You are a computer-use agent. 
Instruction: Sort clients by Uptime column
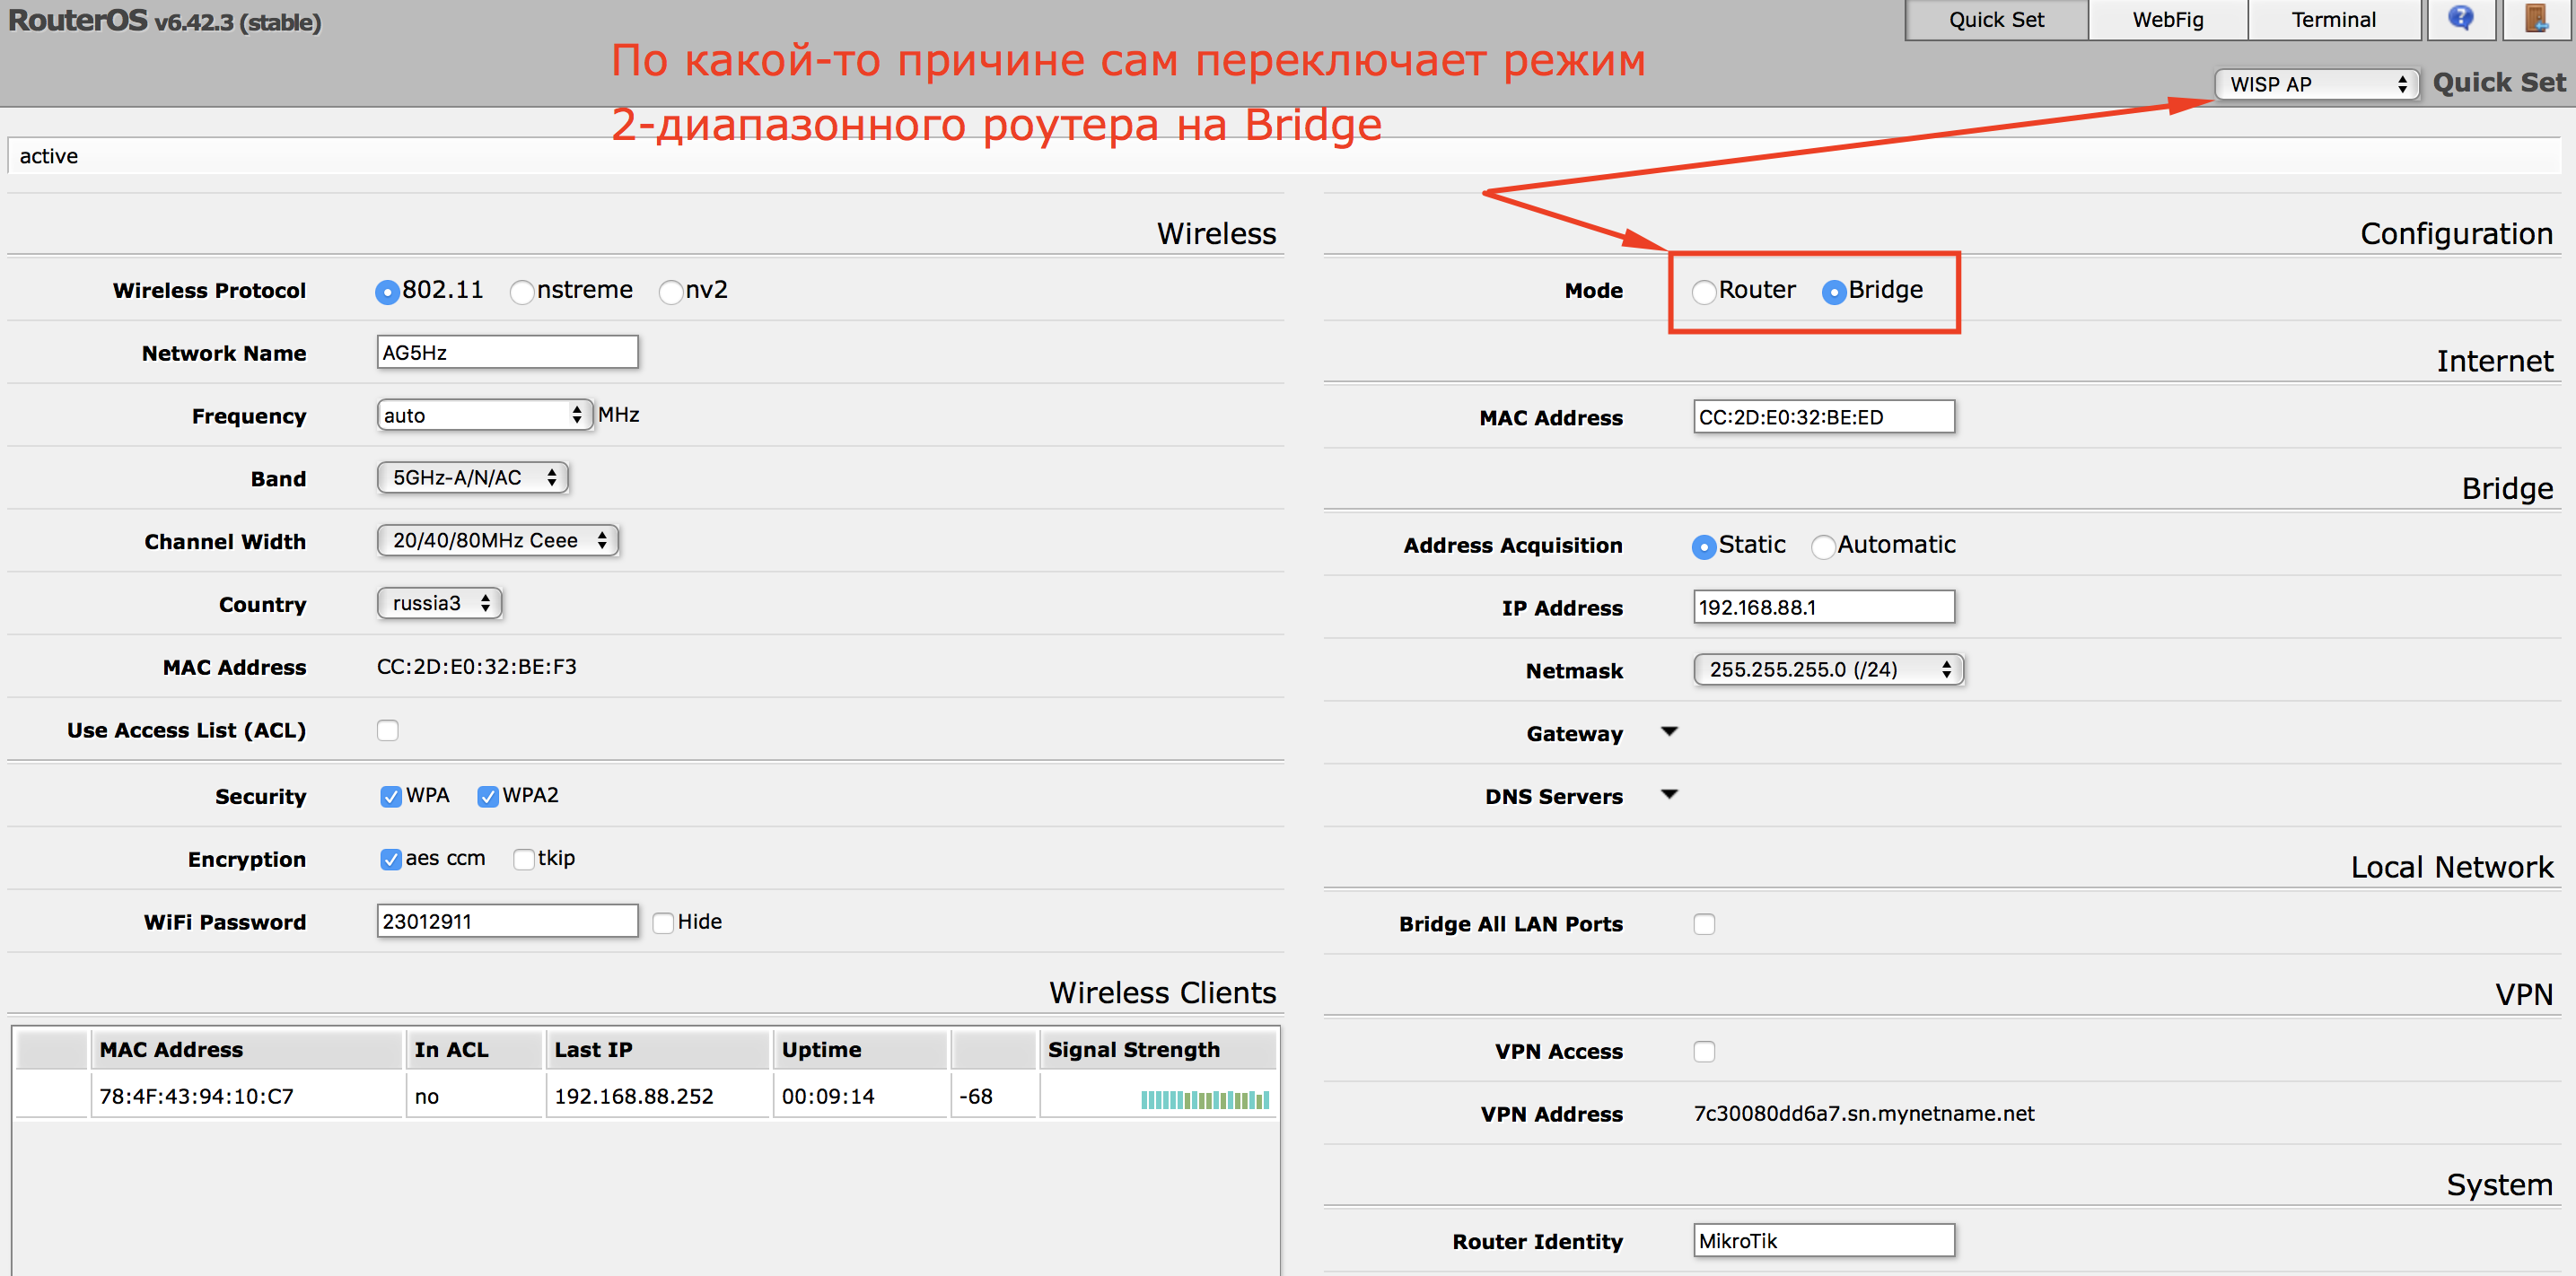tap(860, 1050)
